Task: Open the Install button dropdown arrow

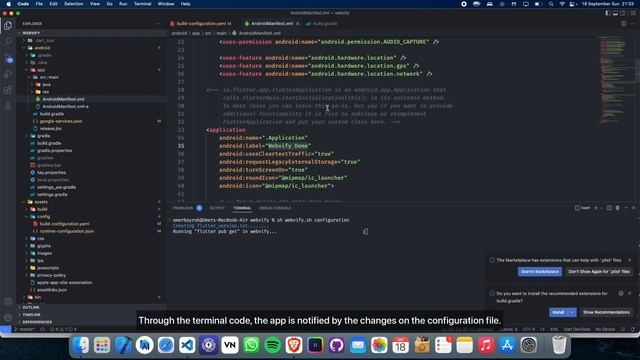Action: point(572,312)
